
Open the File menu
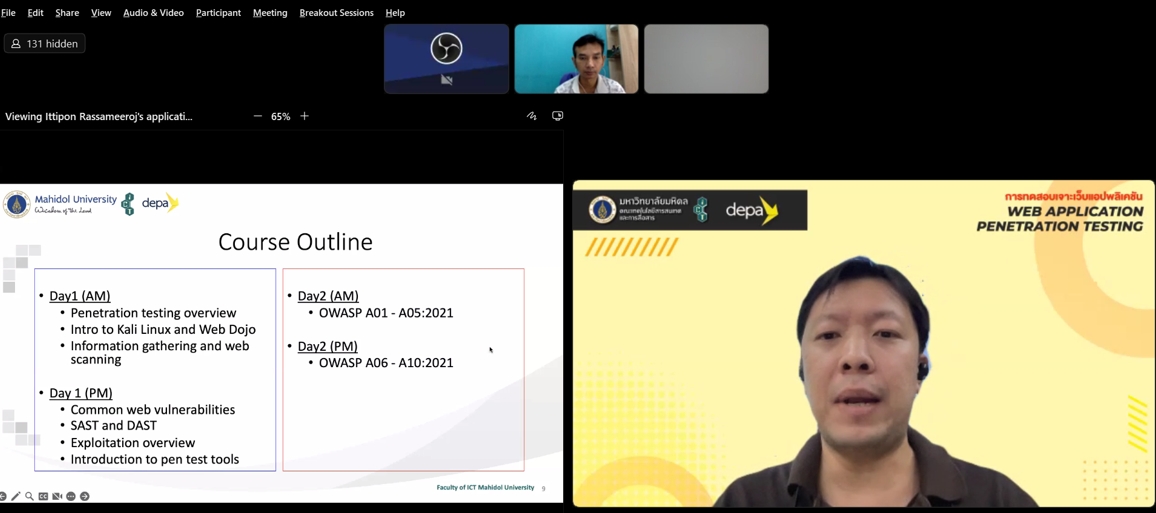click(x=8, y=13)
